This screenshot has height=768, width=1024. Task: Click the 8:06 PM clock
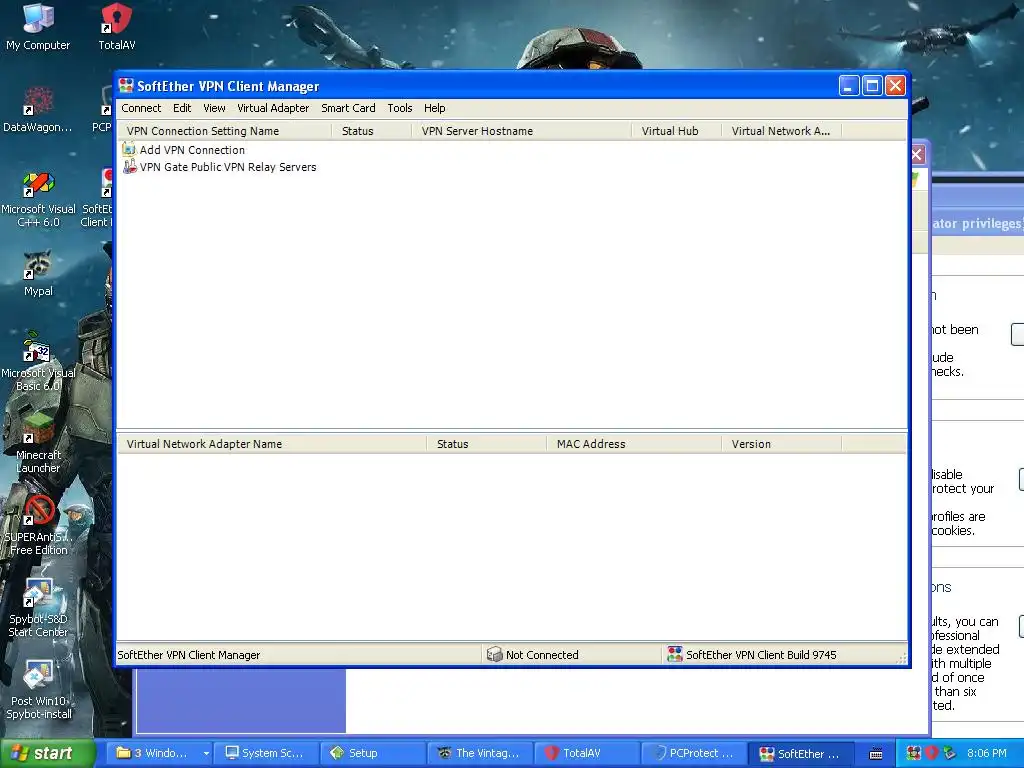(986, 753)
